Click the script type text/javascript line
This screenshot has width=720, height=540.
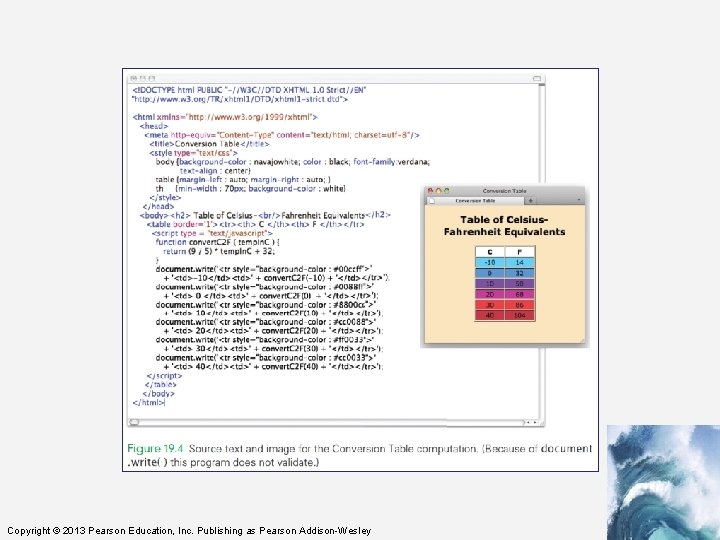(x=212, y=233)
